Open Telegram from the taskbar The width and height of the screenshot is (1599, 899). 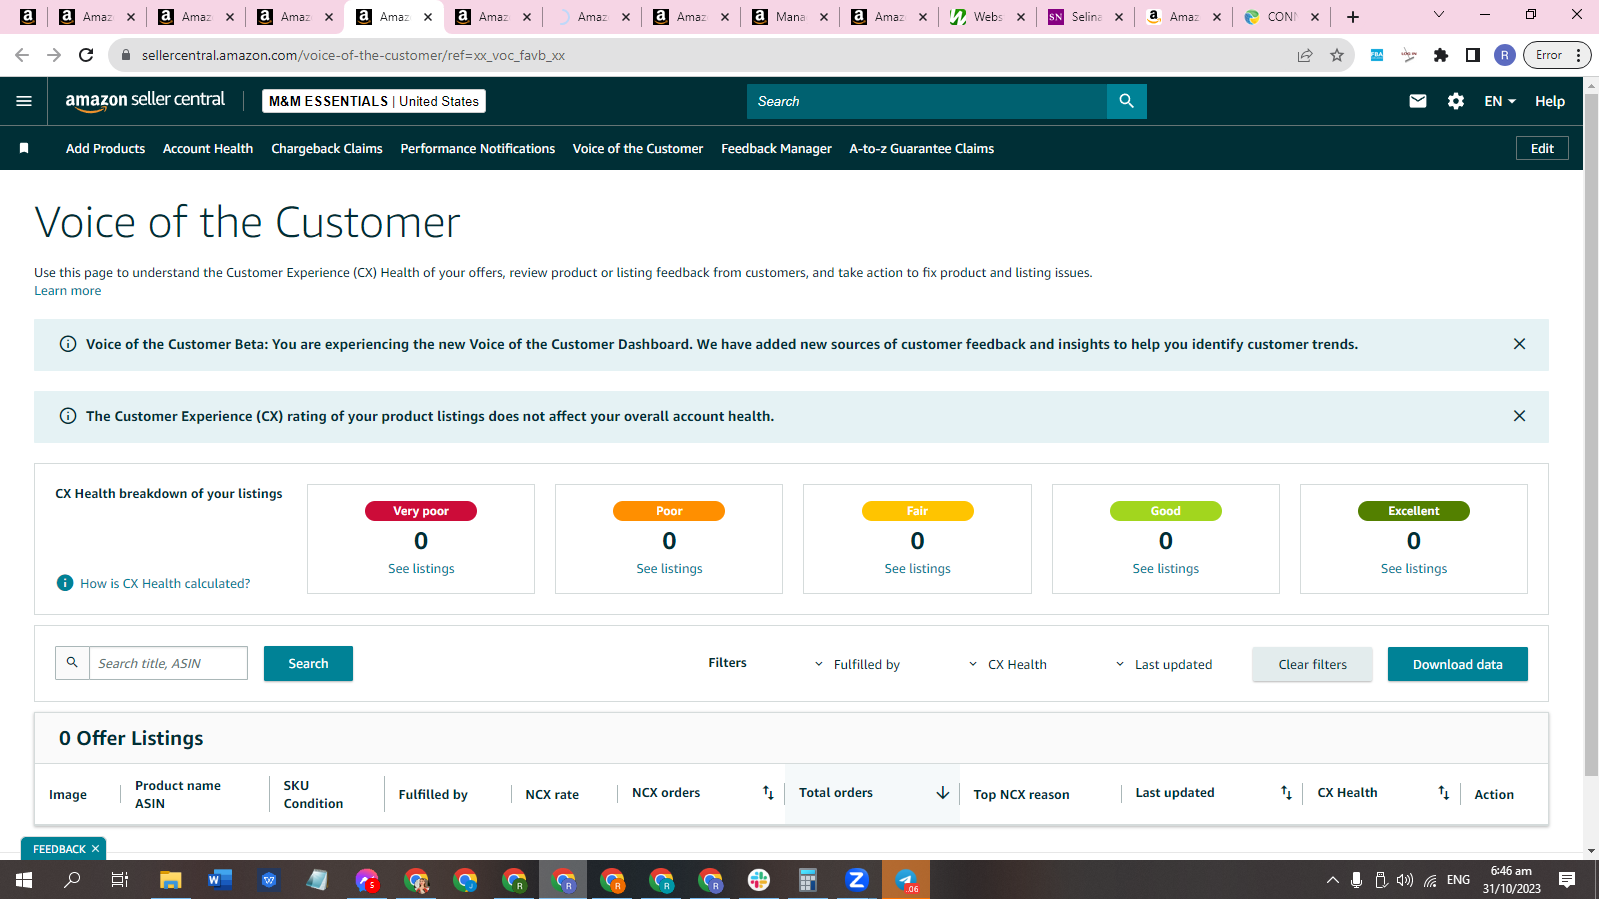click(906, 880)
